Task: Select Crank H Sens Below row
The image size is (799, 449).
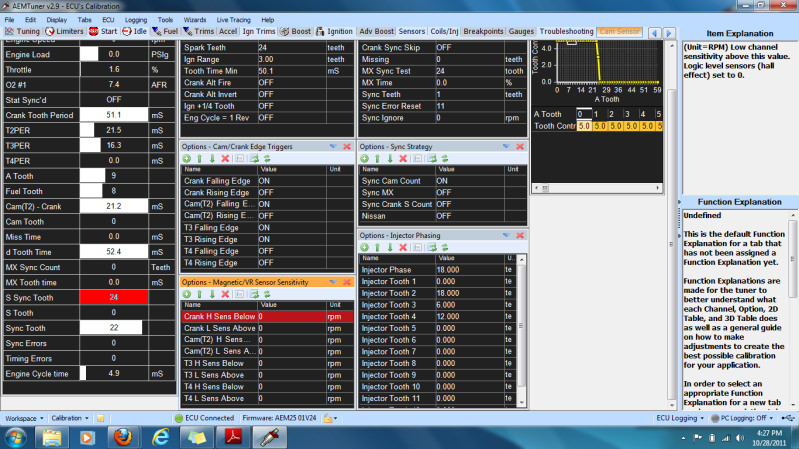Action: (268, 316)
